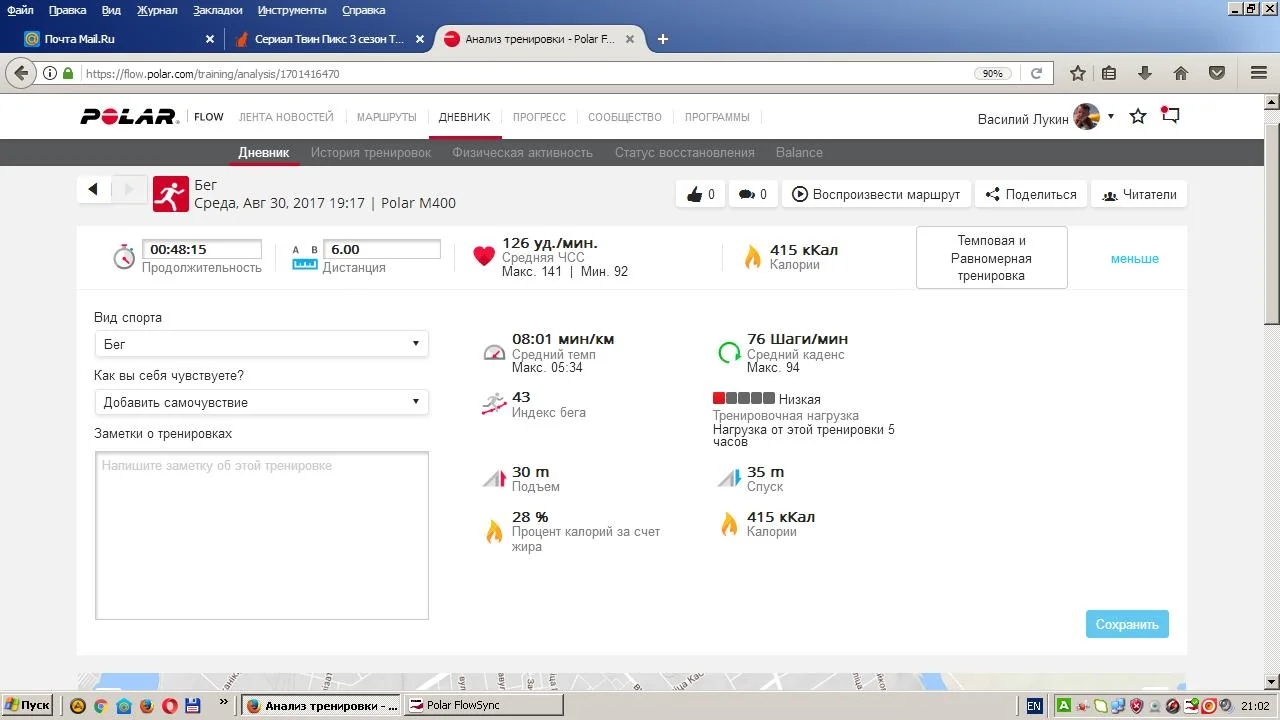Click the Темповая и Равномерная тренировка box

(991, 258)
